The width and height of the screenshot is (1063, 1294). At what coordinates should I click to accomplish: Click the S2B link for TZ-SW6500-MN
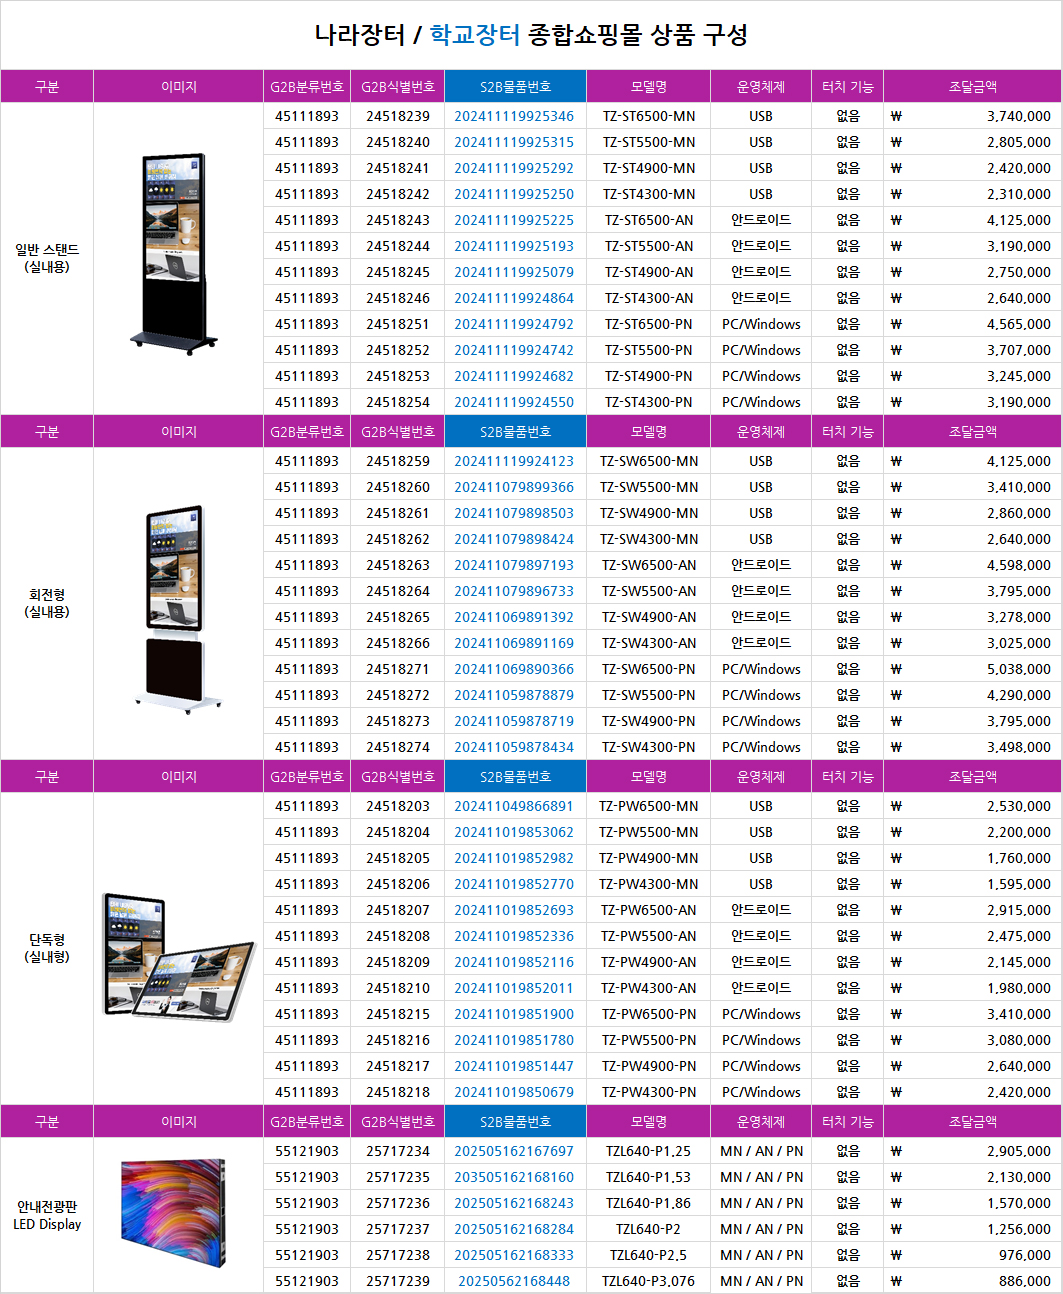click(x=514, y=461)
